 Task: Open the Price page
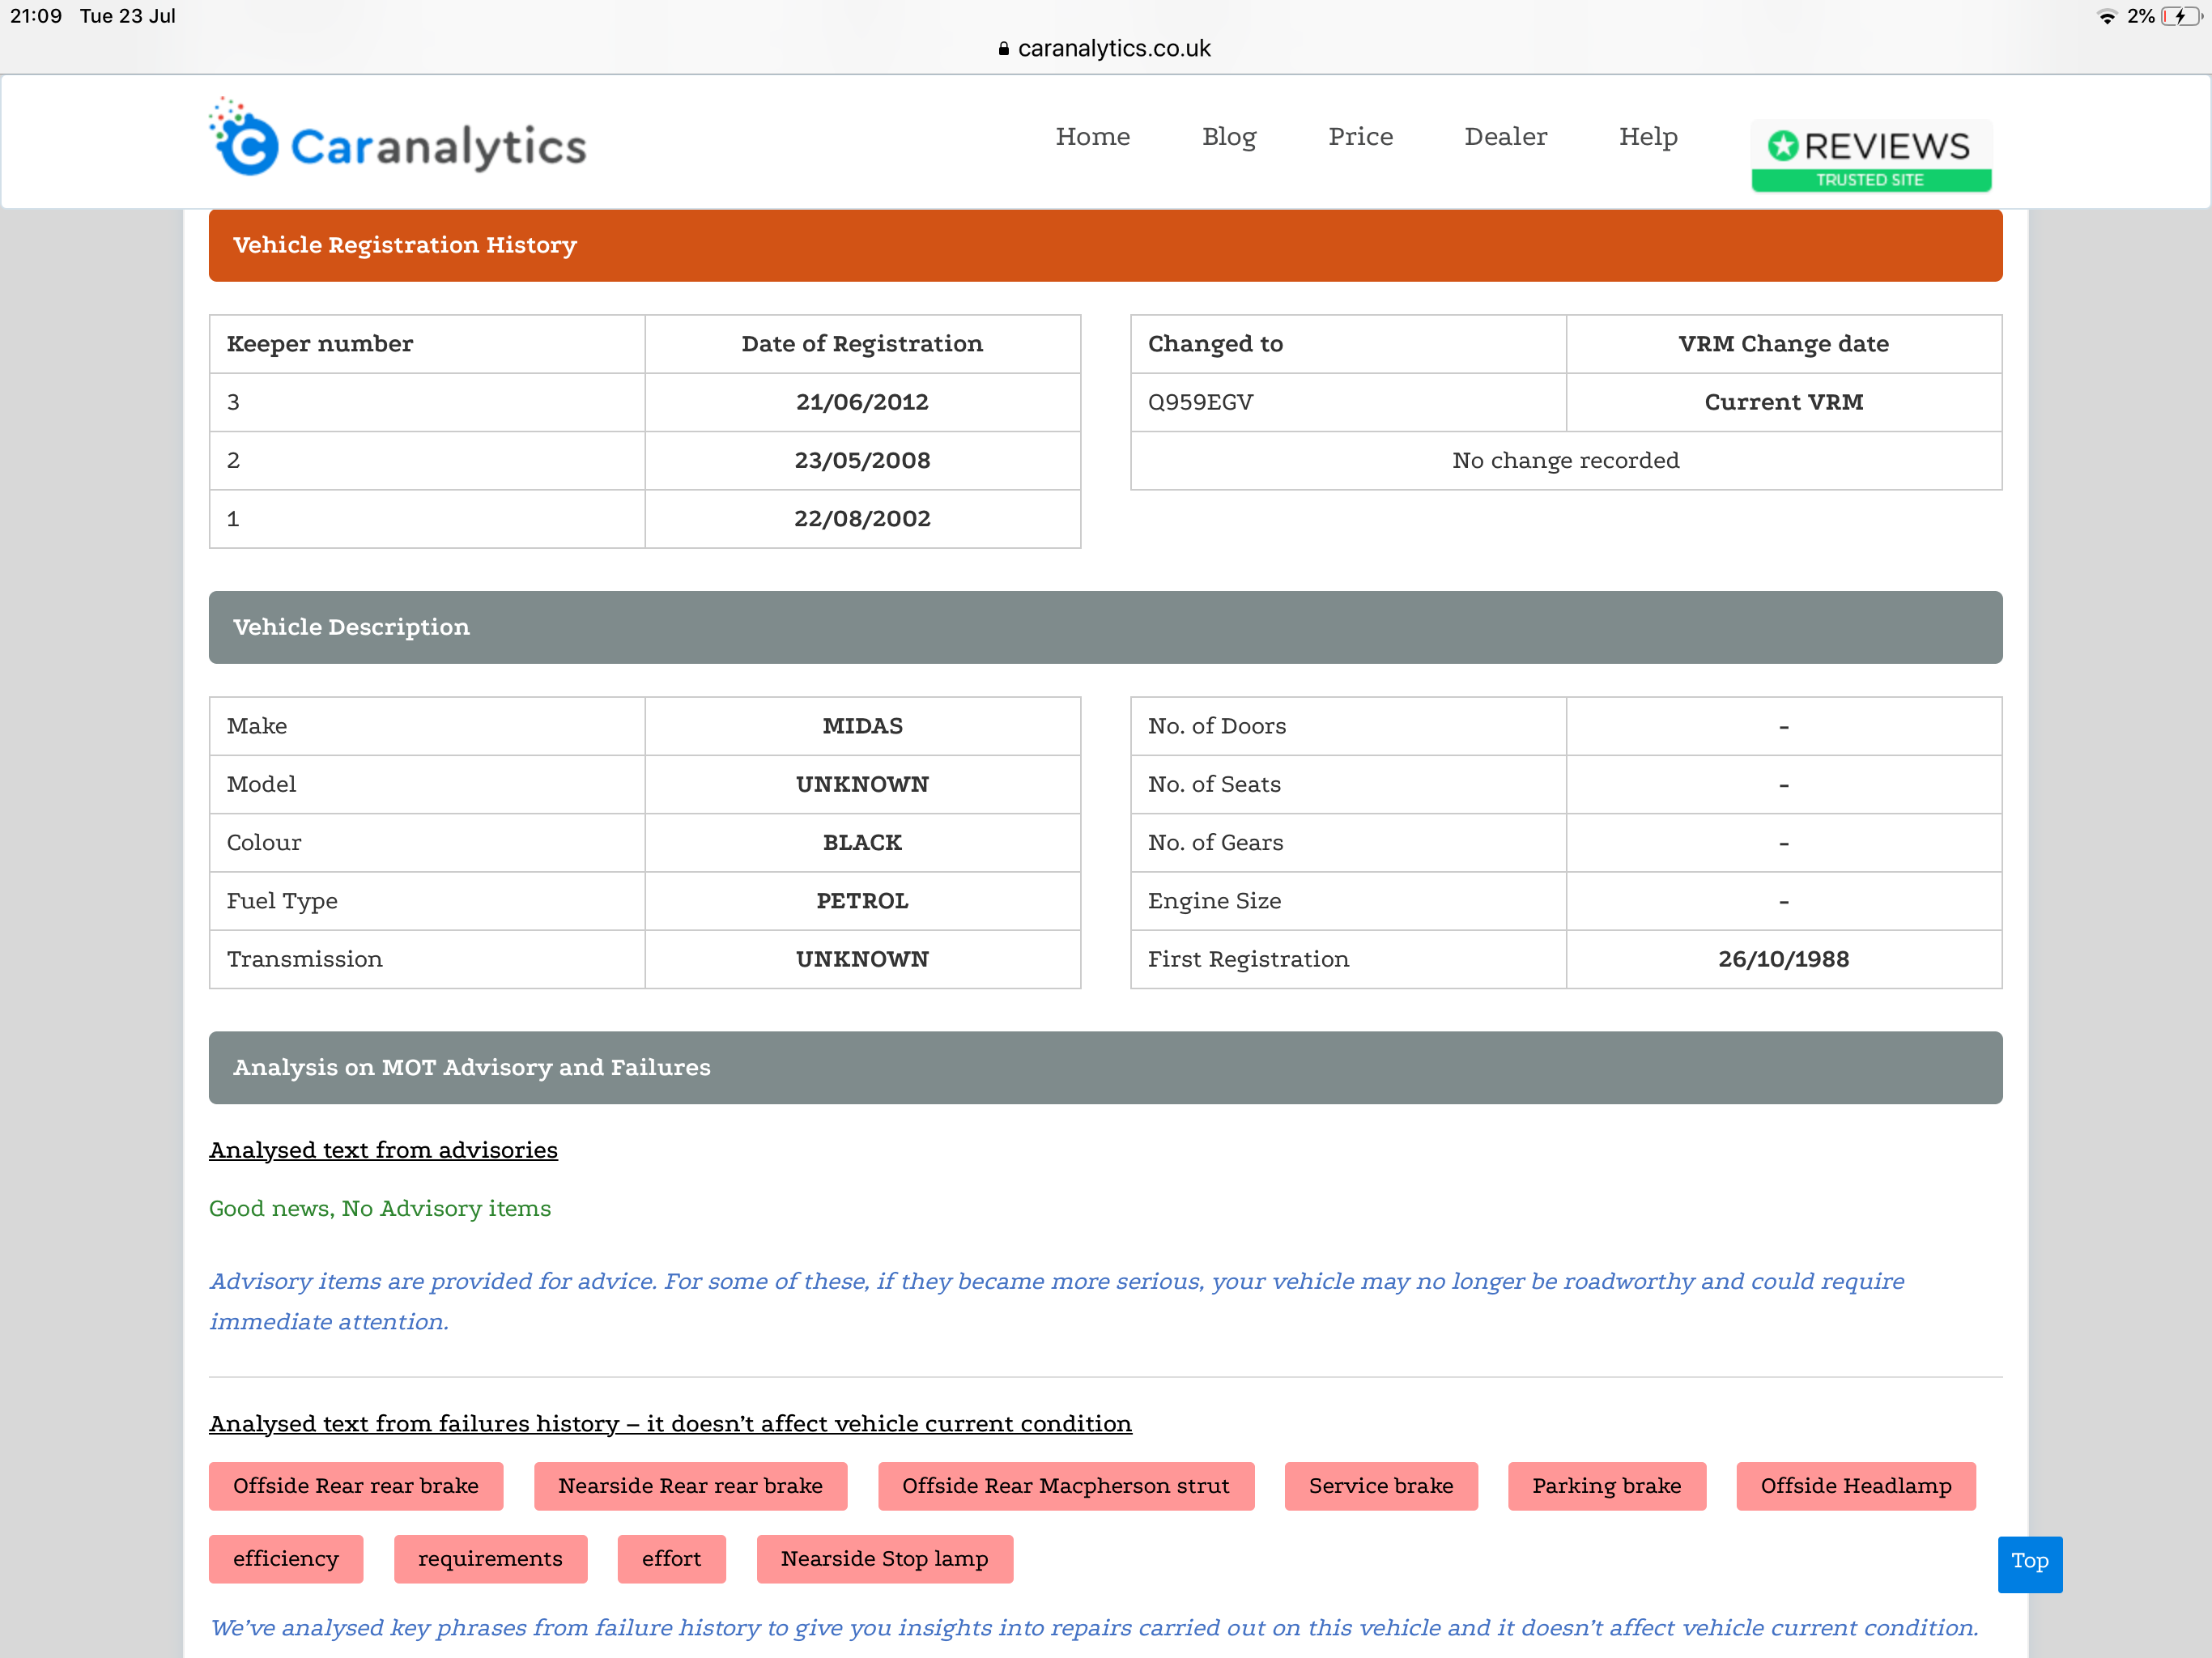(x=1360, y=137)
